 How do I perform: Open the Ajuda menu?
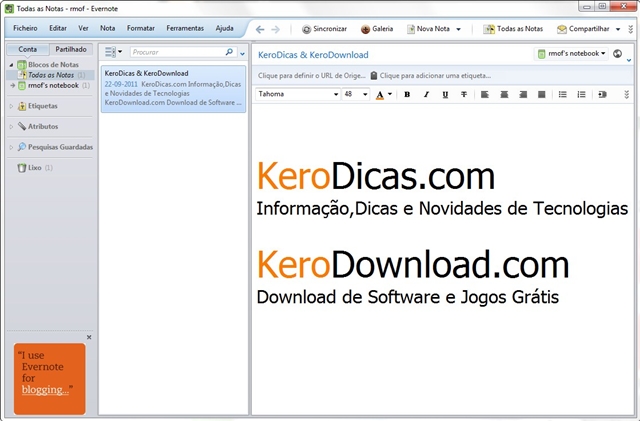pyautogui.click(x=224, y=28)
